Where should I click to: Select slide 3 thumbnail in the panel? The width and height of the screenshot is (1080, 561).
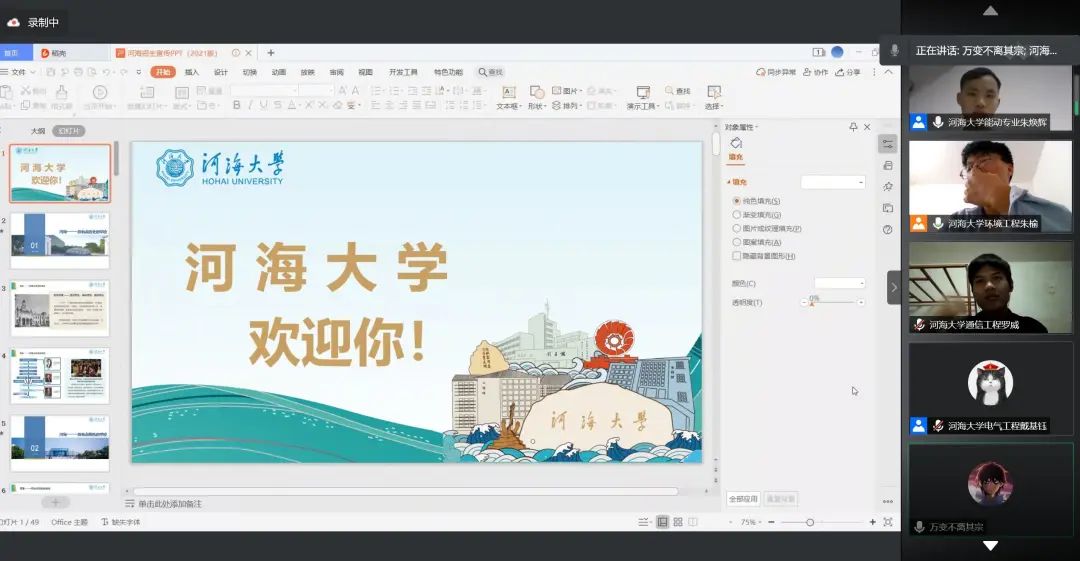coord(60,309)
